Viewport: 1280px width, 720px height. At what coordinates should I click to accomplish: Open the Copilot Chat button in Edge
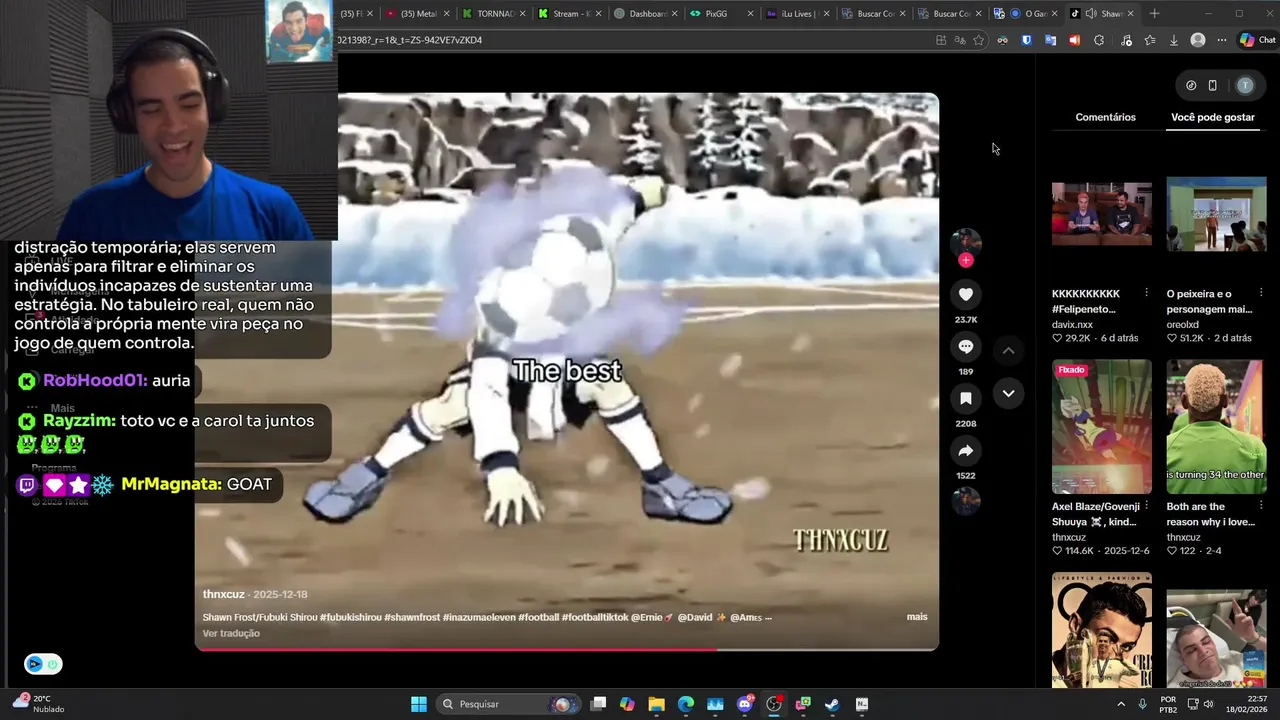[1258, 40]
